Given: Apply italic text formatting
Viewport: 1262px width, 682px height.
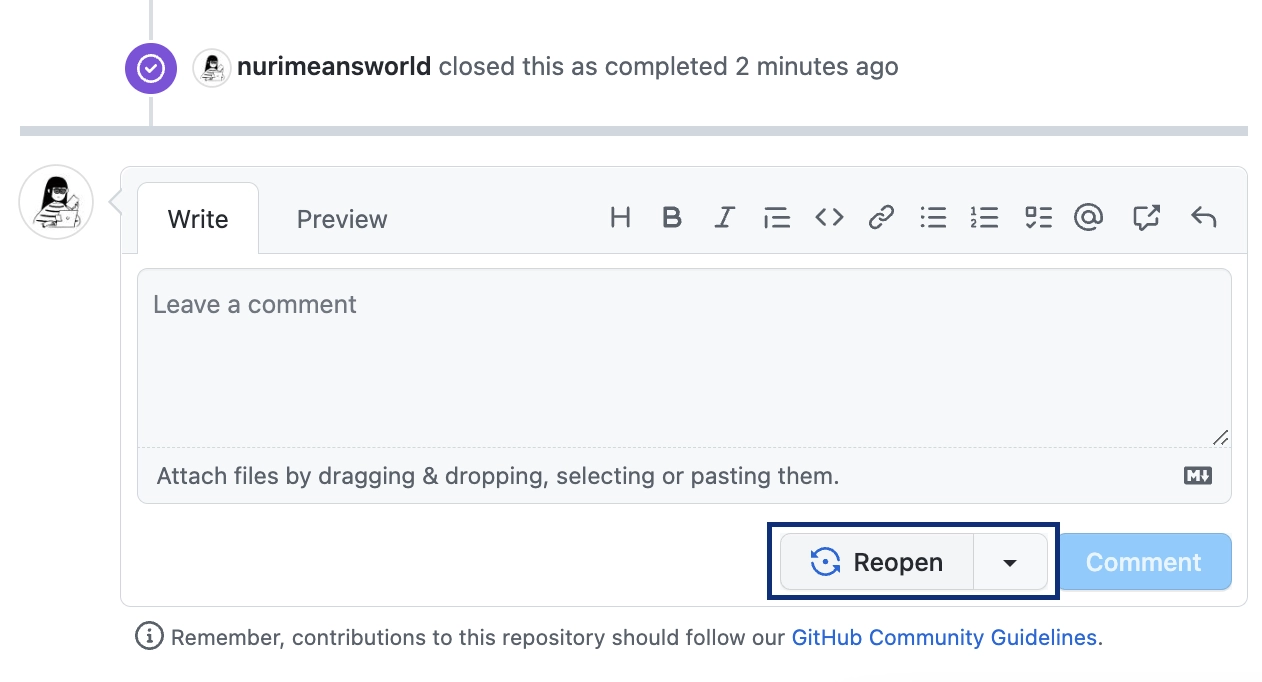Looking at the screenshot, I should pos(725,217).
